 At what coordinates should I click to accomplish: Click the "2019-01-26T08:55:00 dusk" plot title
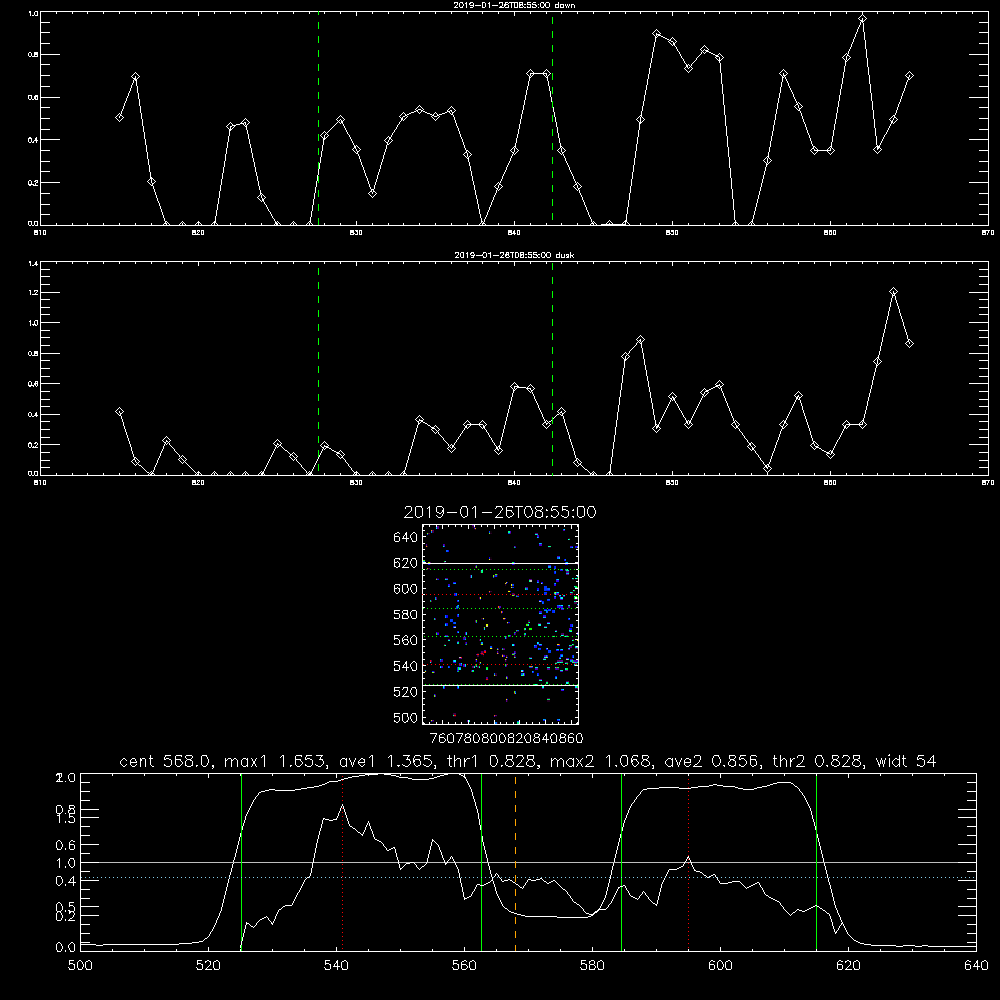[514, 255]
